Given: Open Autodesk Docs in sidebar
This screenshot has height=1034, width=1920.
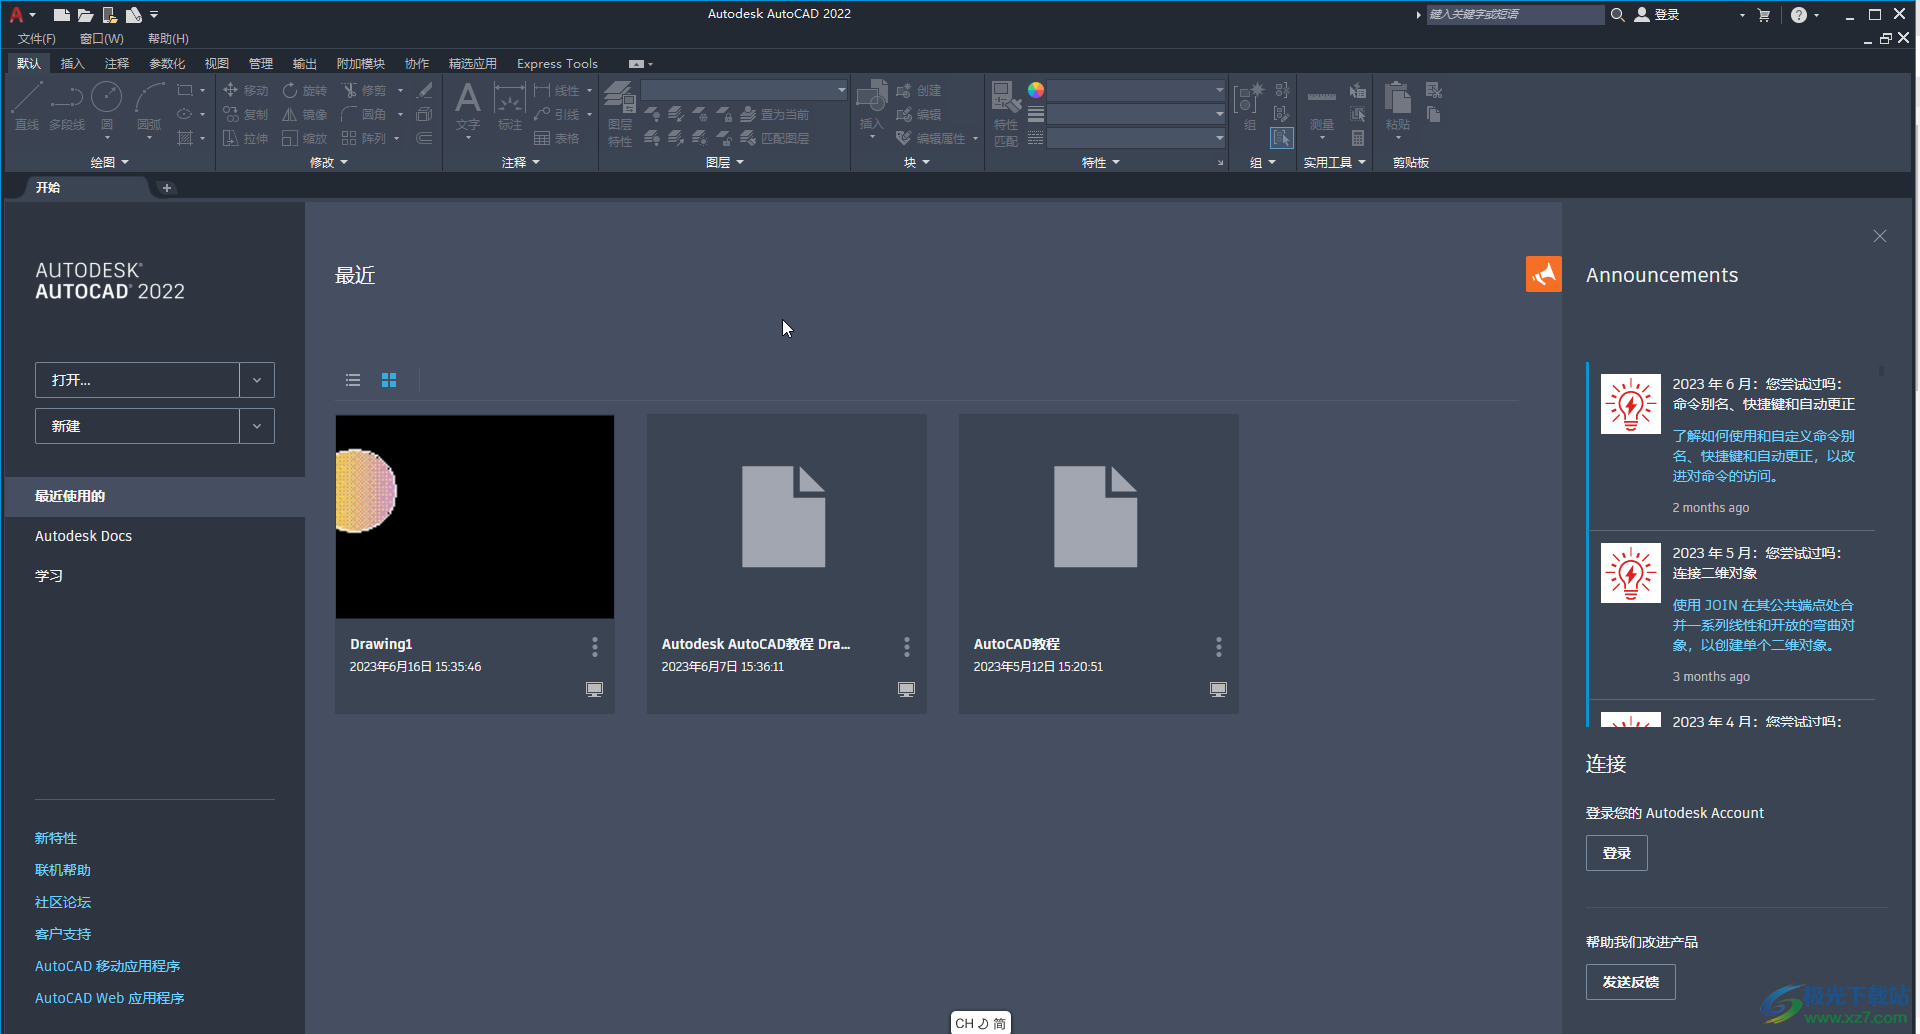Looking at the screenshot, I should click(84, 536).
